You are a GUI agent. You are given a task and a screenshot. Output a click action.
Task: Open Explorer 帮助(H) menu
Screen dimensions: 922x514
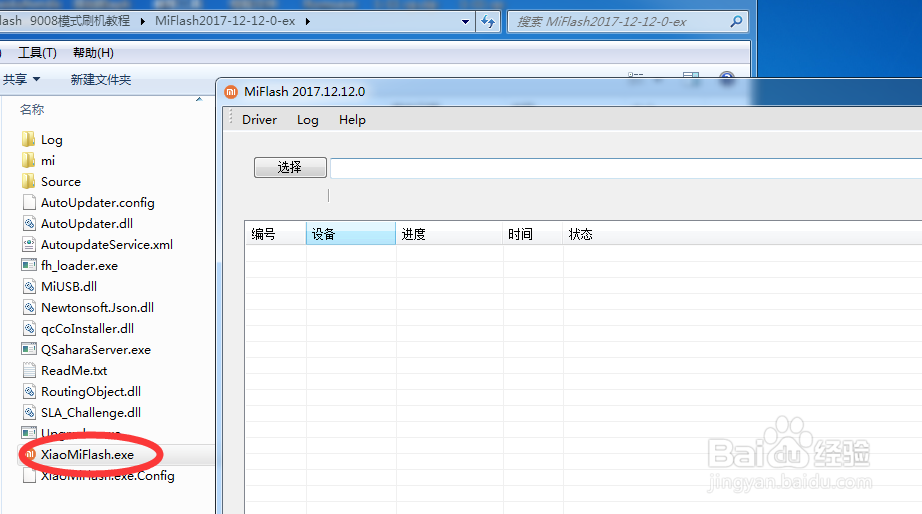coord(93,53)
